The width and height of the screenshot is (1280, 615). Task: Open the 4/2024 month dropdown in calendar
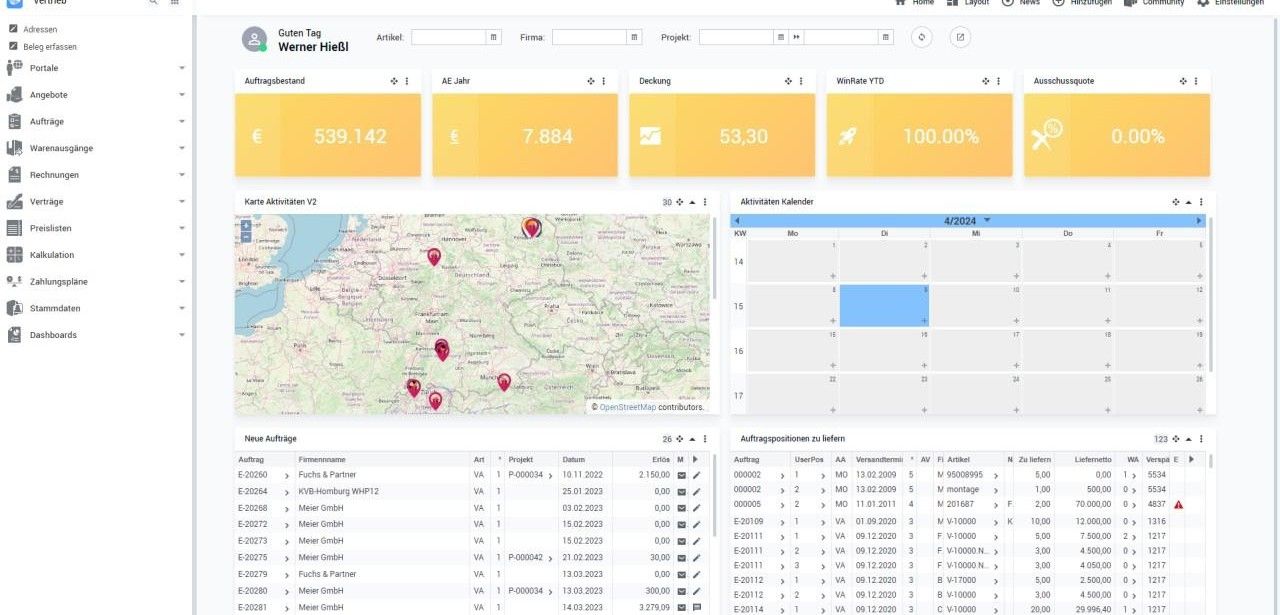pyautogui.click(x=987, y=220)
